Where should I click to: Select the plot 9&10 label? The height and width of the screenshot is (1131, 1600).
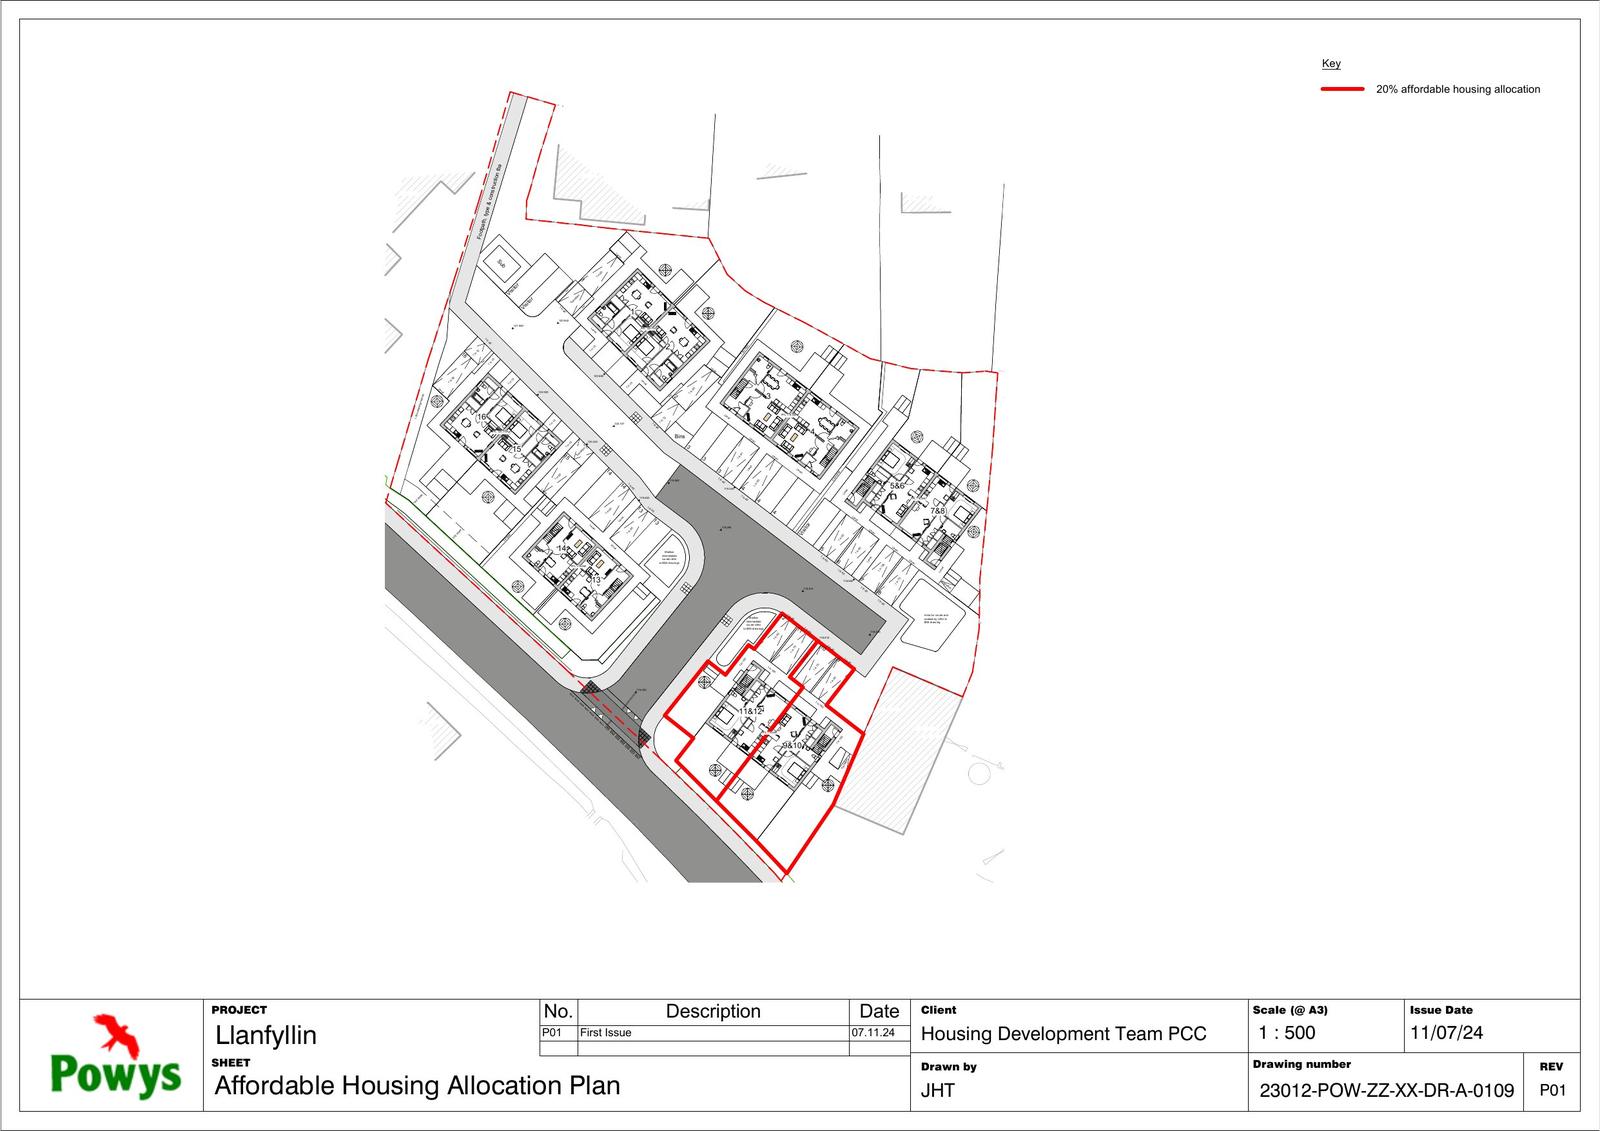793,745
